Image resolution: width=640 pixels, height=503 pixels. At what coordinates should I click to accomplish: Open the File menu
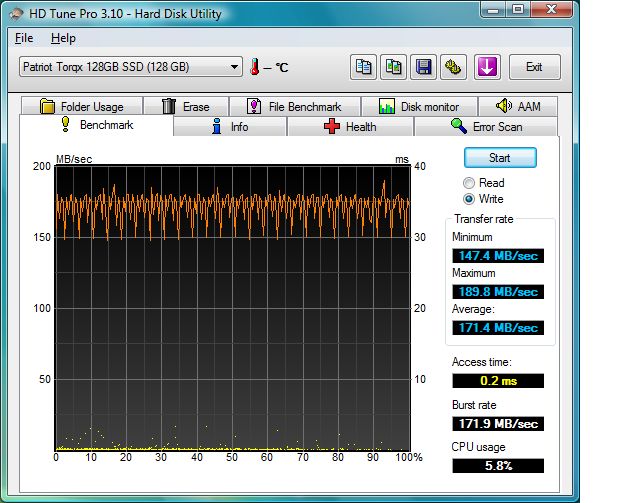tap(24, 38)
